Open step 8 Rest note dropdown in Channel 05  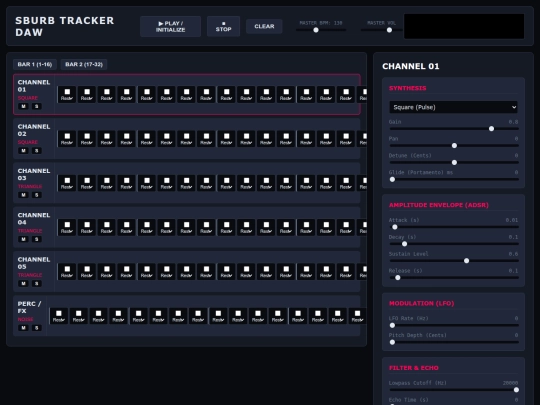coord(206,276)
